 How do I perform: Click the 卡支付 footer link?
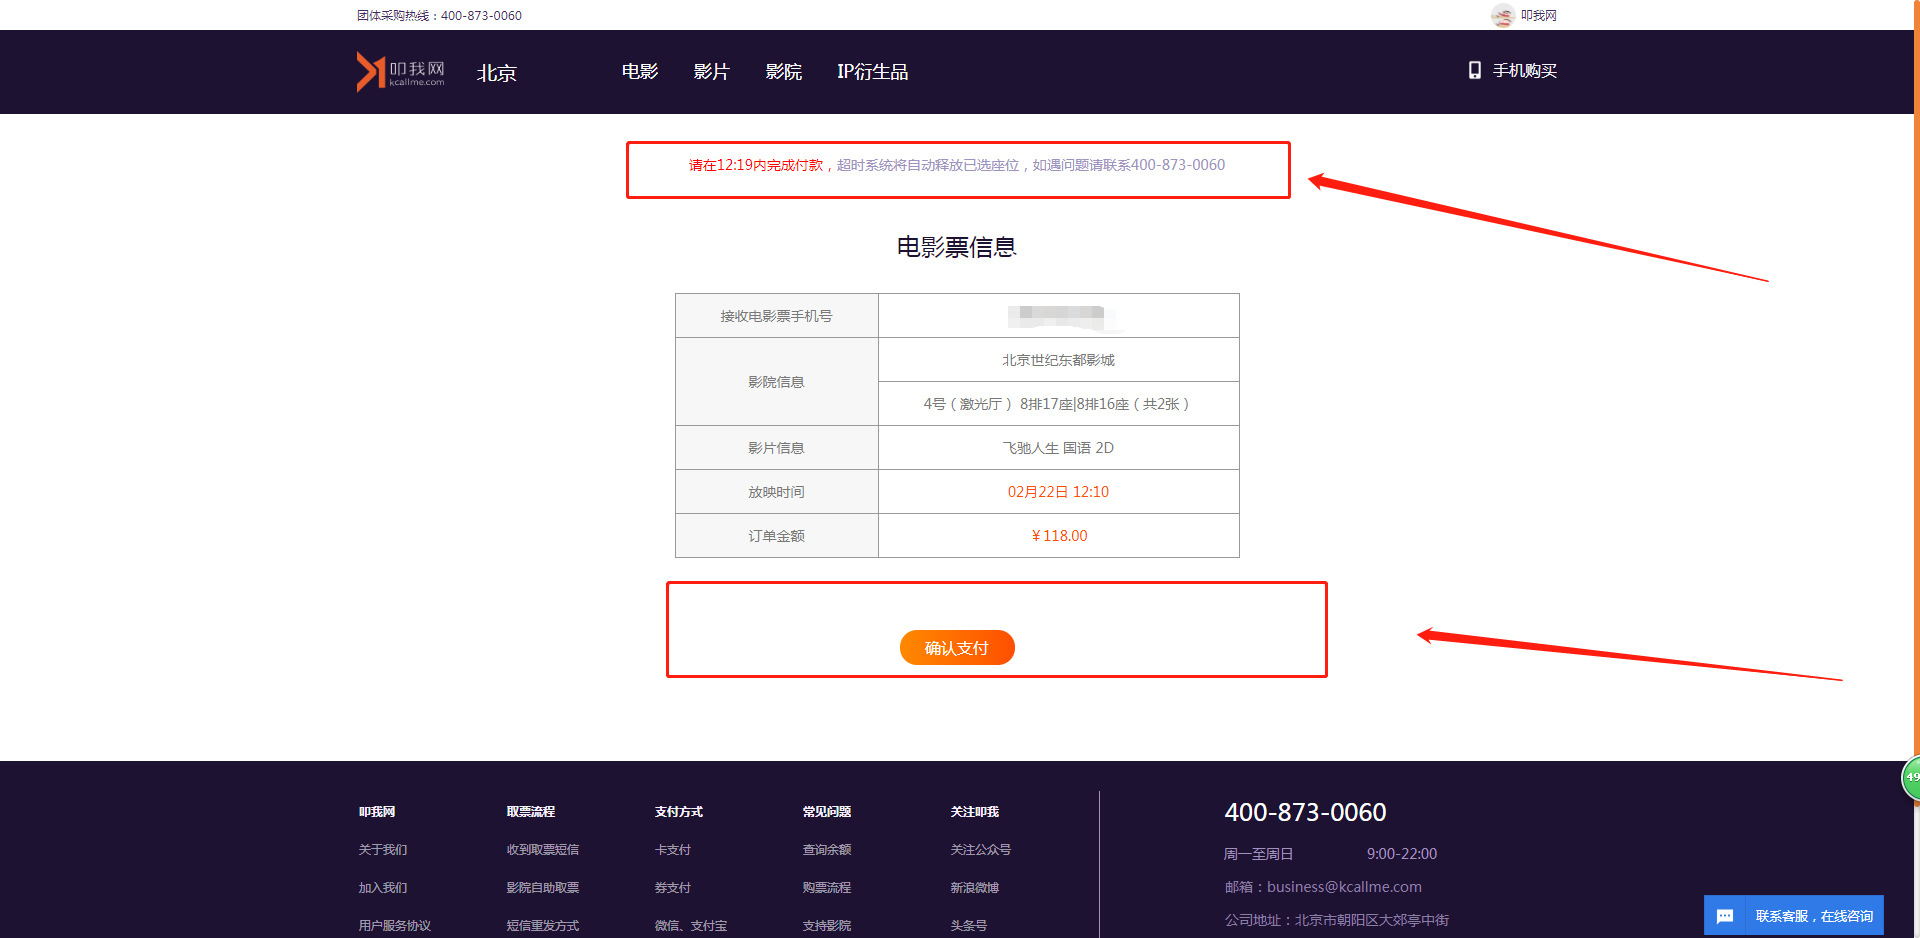click(673, 850)
